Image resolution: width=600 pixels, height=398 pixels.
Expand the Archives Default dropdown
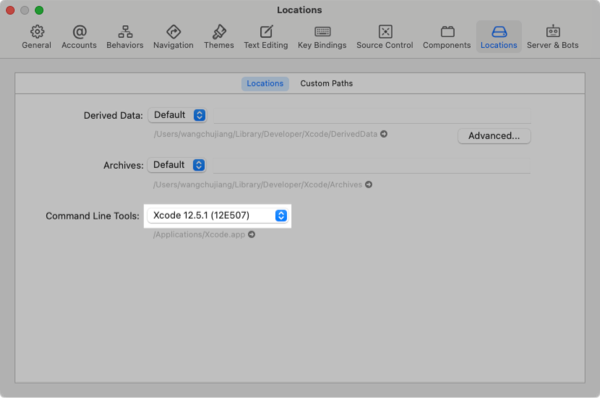click(177, 165)
